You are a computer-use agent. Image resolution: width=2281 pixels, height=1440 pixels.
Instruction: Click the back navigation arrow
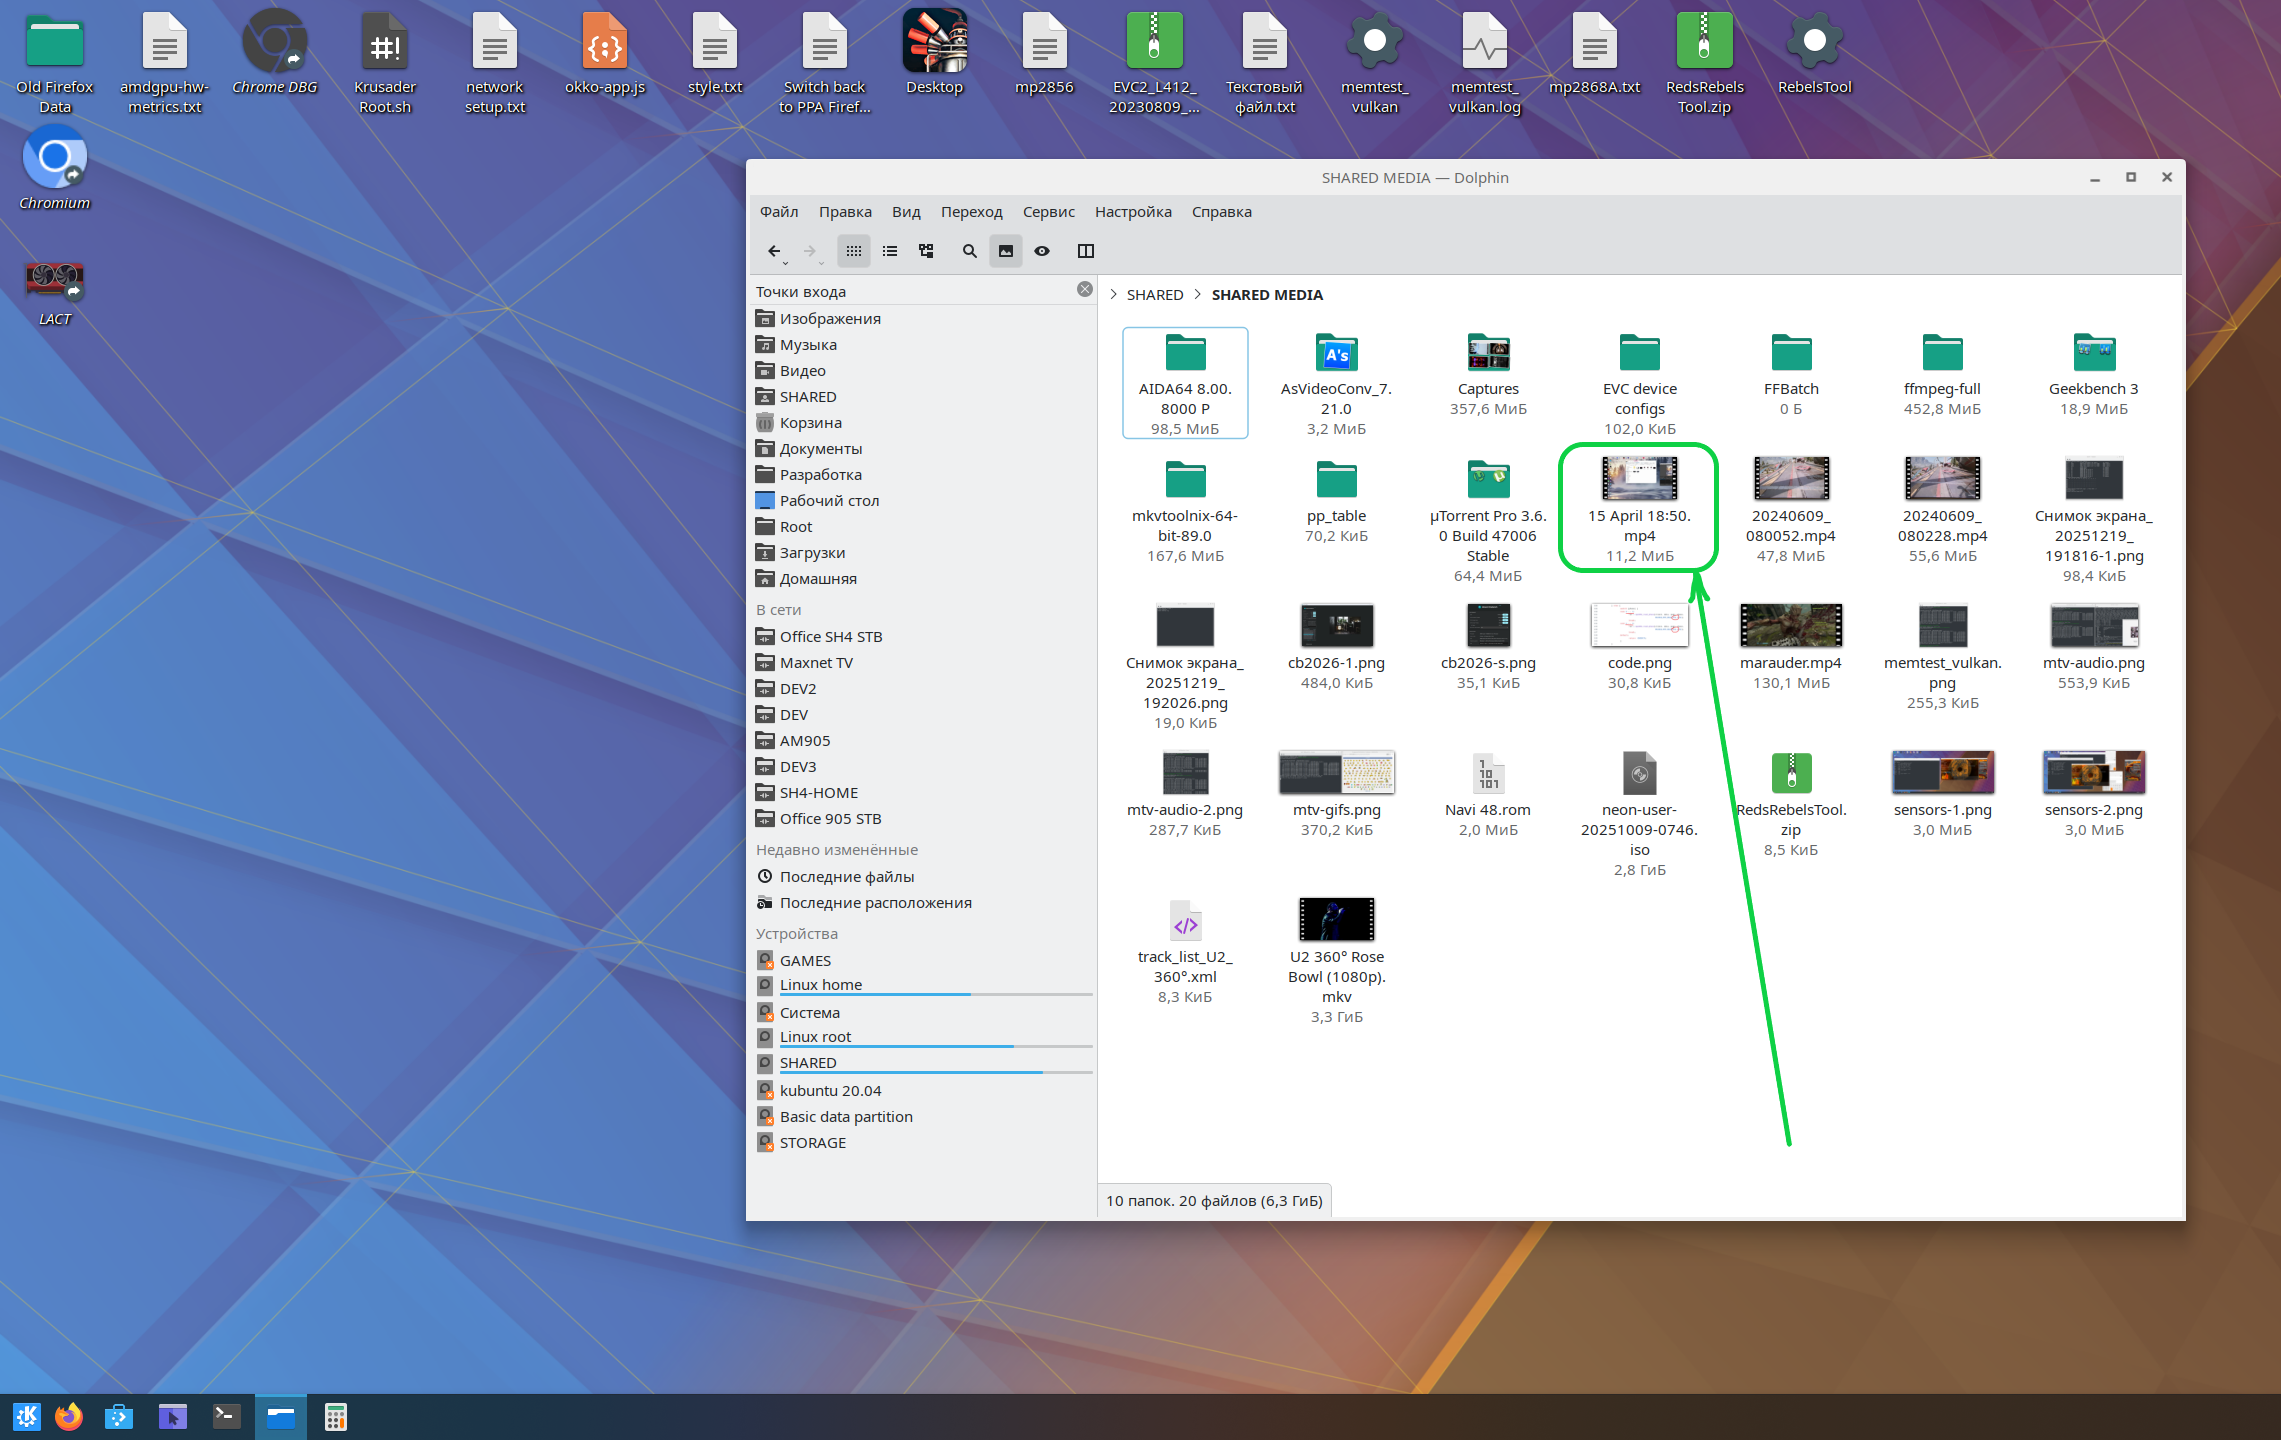pos(773,251)
